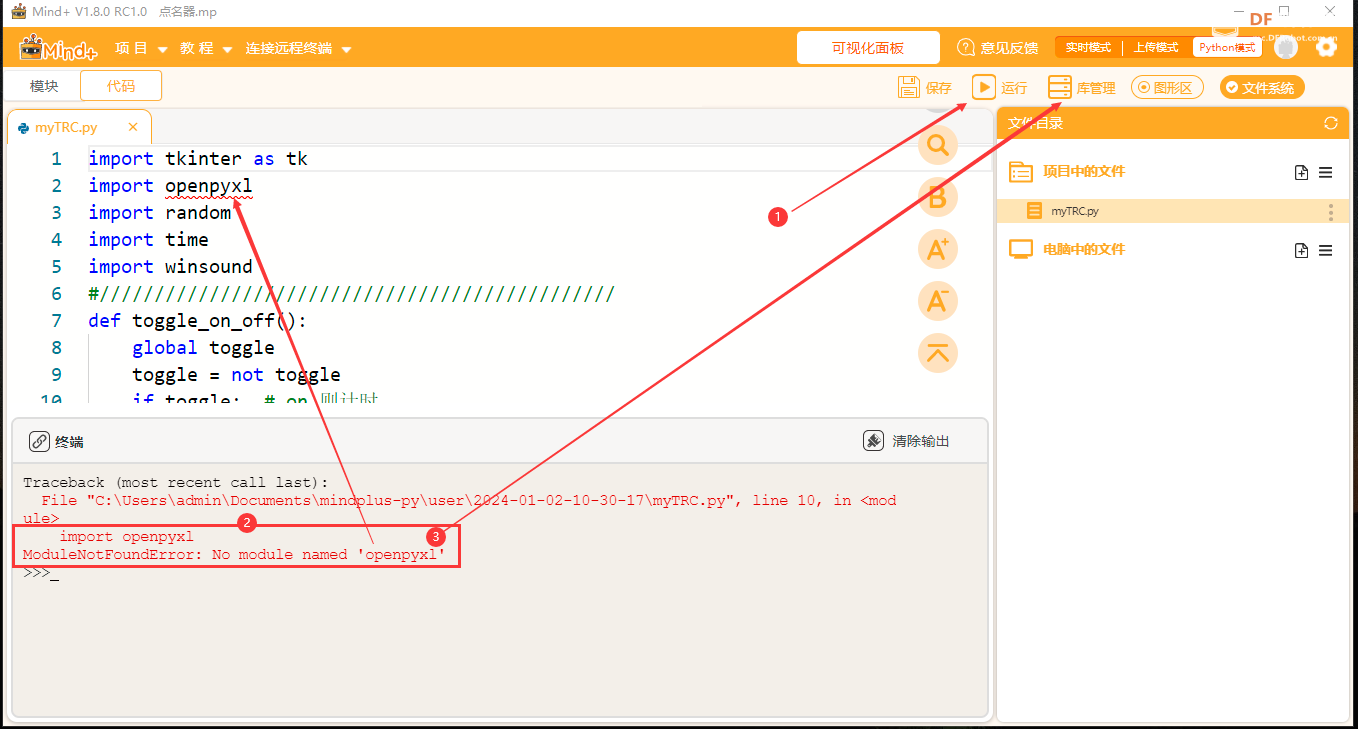Click the search magnifier icon in editor
Screen dimensions: 1358x729
[937, 145]
